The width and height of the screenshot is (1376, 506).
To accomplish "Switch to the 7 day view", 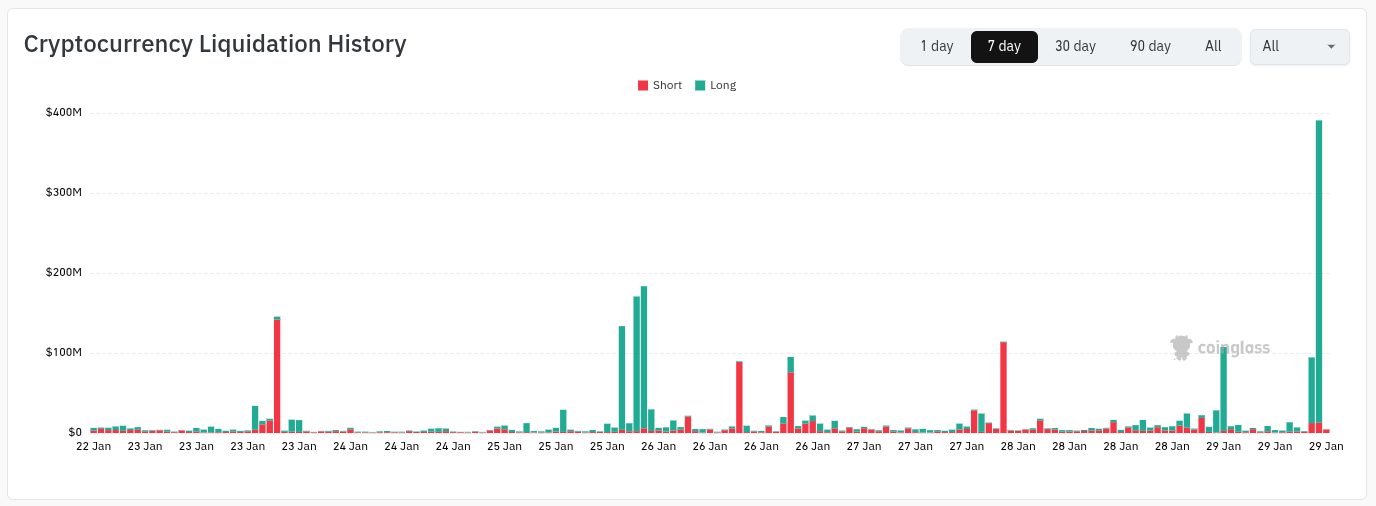I will [1004, 46].
